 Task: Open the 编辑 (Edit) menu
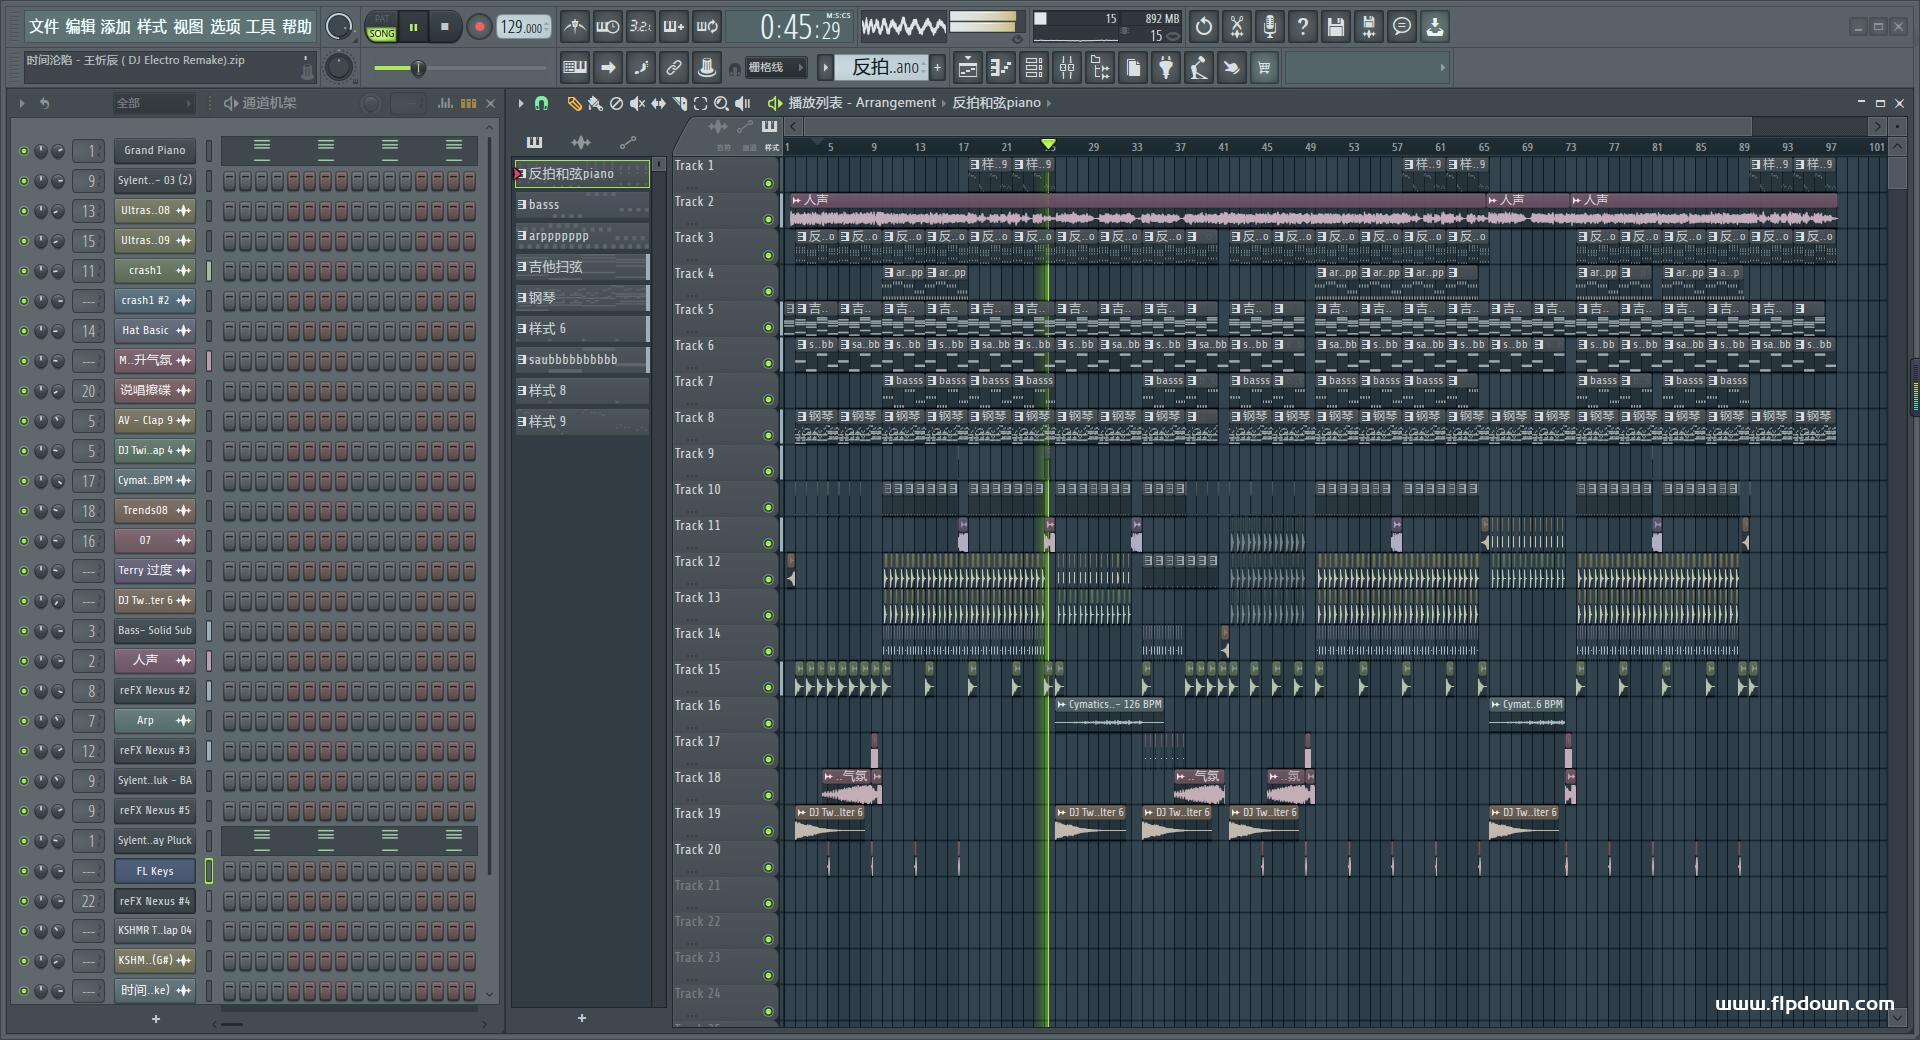click(x=80, y=26)
